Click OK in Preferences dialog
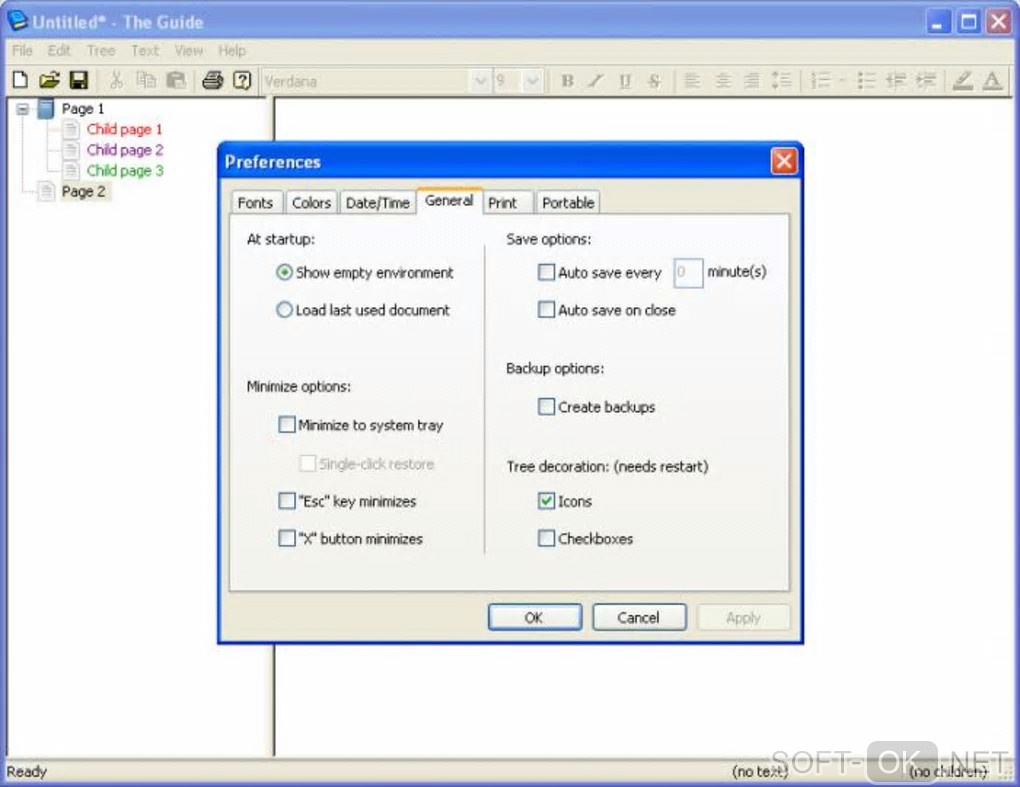 coord(535,617)
